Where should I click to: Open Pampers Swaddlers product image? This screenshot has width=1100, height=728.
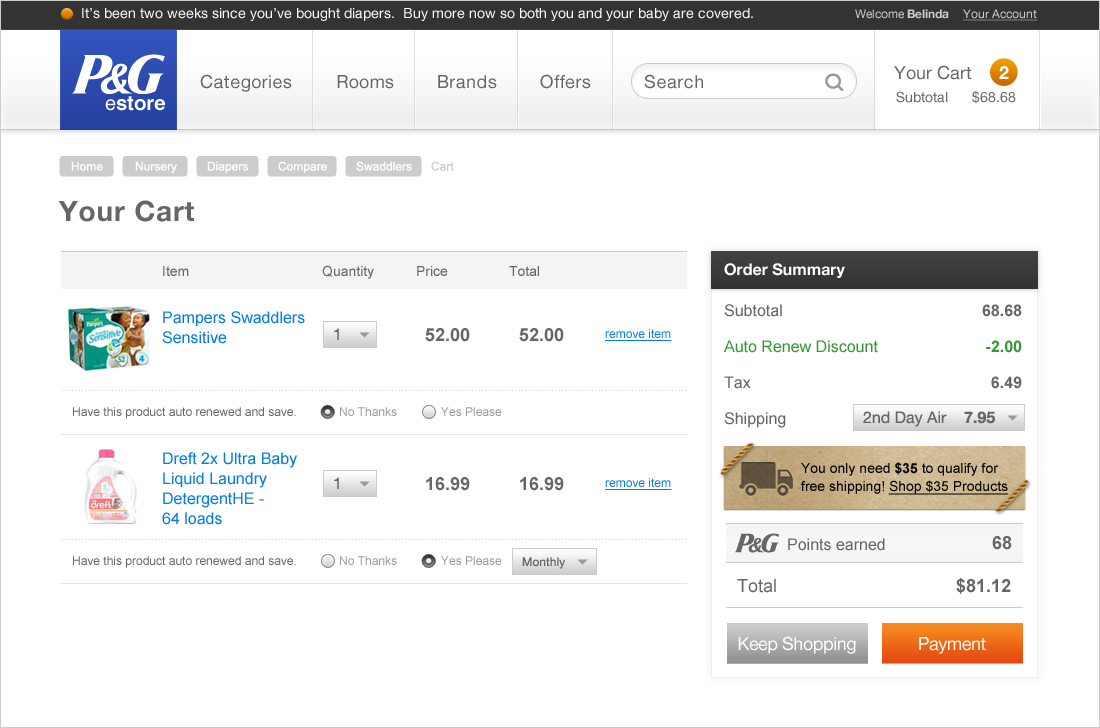(x=109, y=337)
